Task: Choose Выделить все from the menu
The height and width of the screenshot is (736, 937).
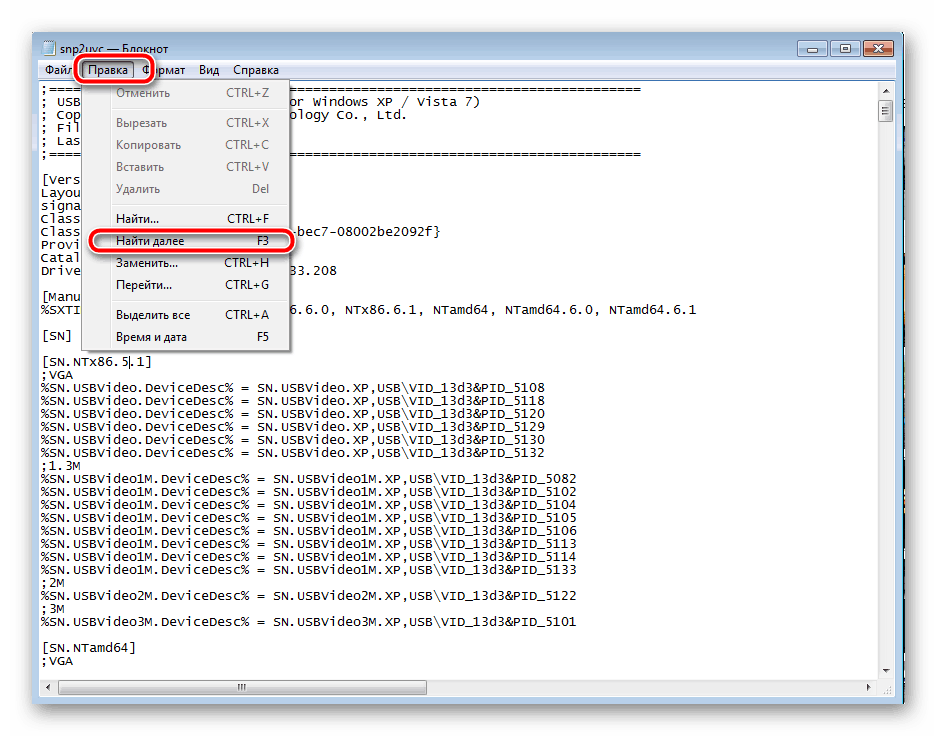Action: (152, 315)
